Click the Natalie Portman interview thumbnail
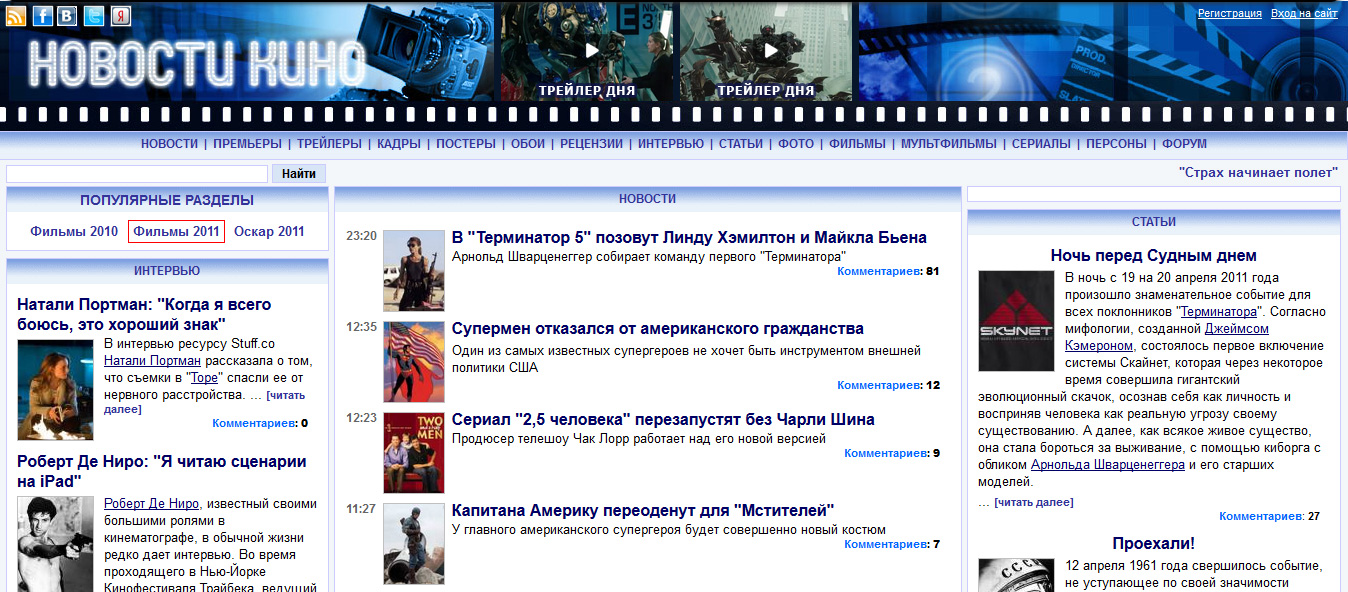Screen dimensions: 1348x592 pos(56,390)
